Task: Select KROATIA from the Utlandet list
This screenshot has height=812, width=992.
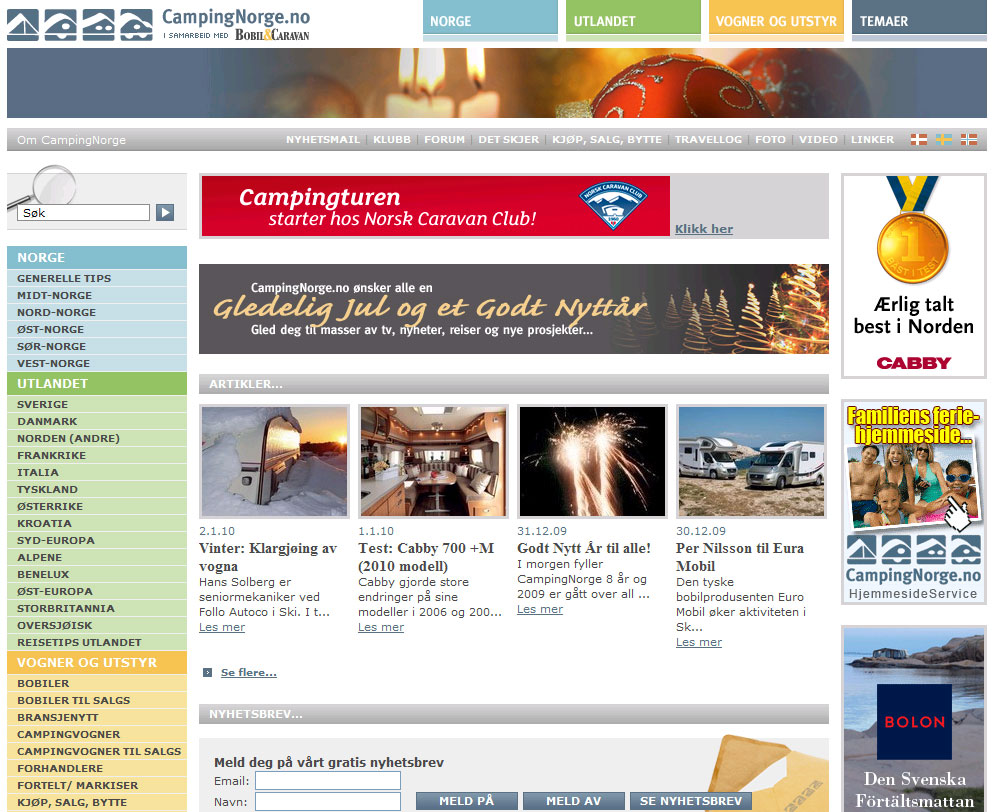Action: click(44, 523)
